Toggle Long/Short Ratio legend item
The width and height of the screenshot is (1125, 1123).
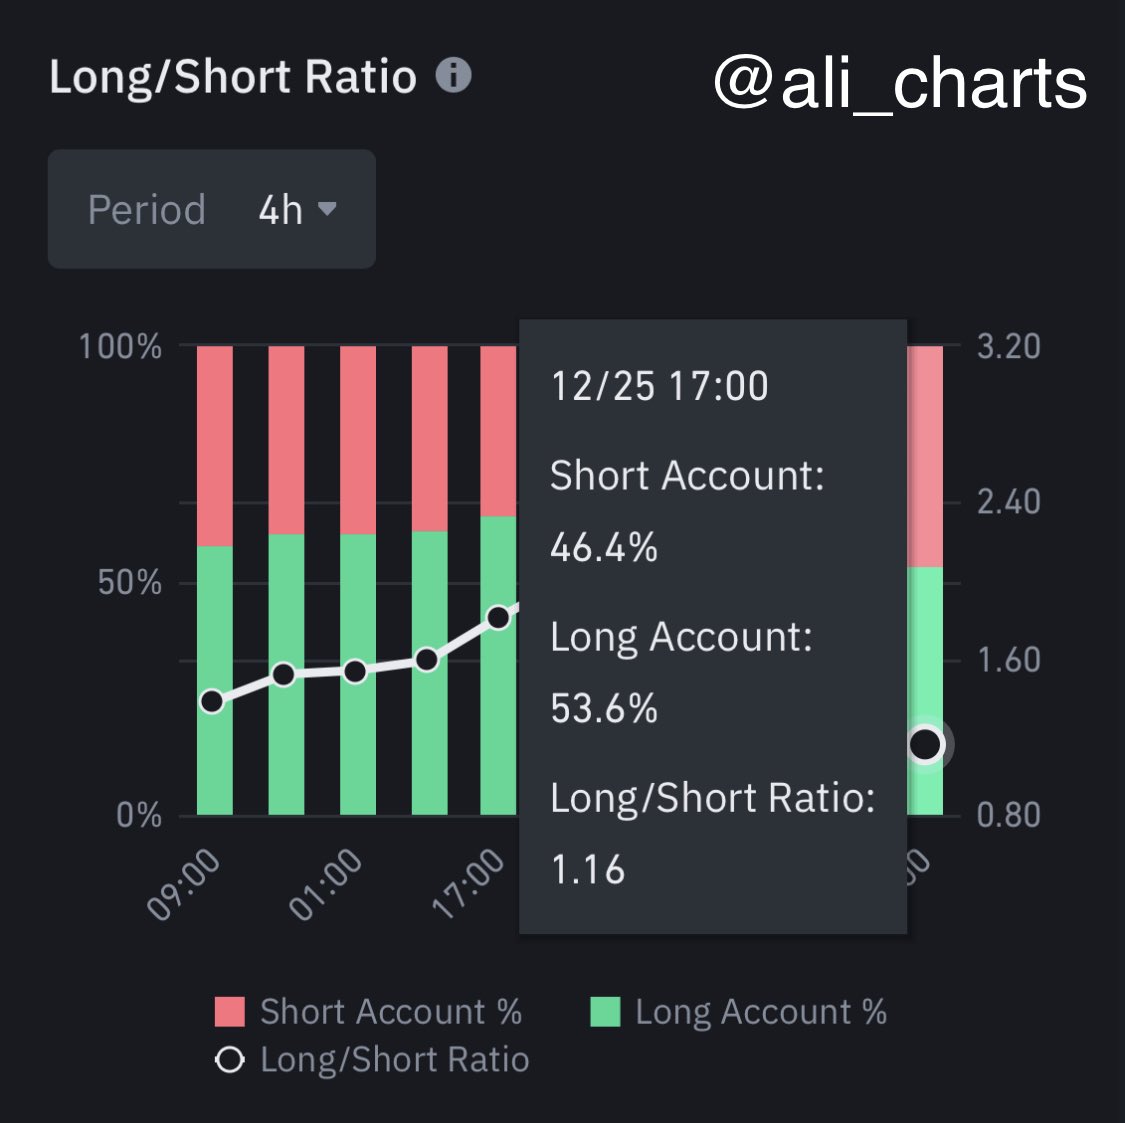click(x=394, y=1060)
